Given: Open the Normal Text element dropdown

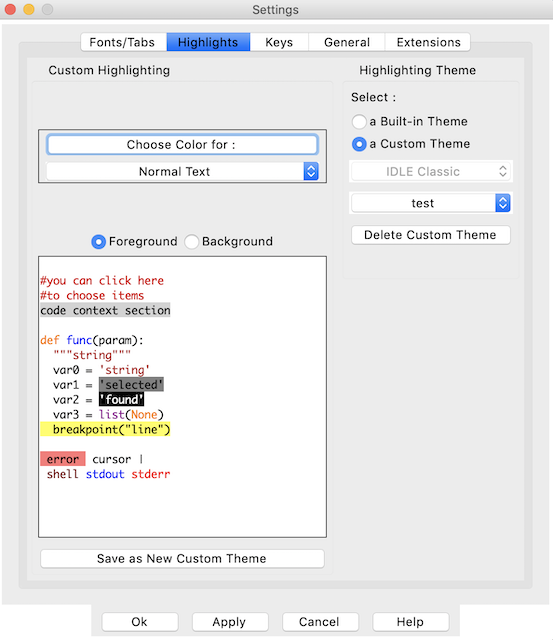Looking at the screenshot, I should 182,171.
